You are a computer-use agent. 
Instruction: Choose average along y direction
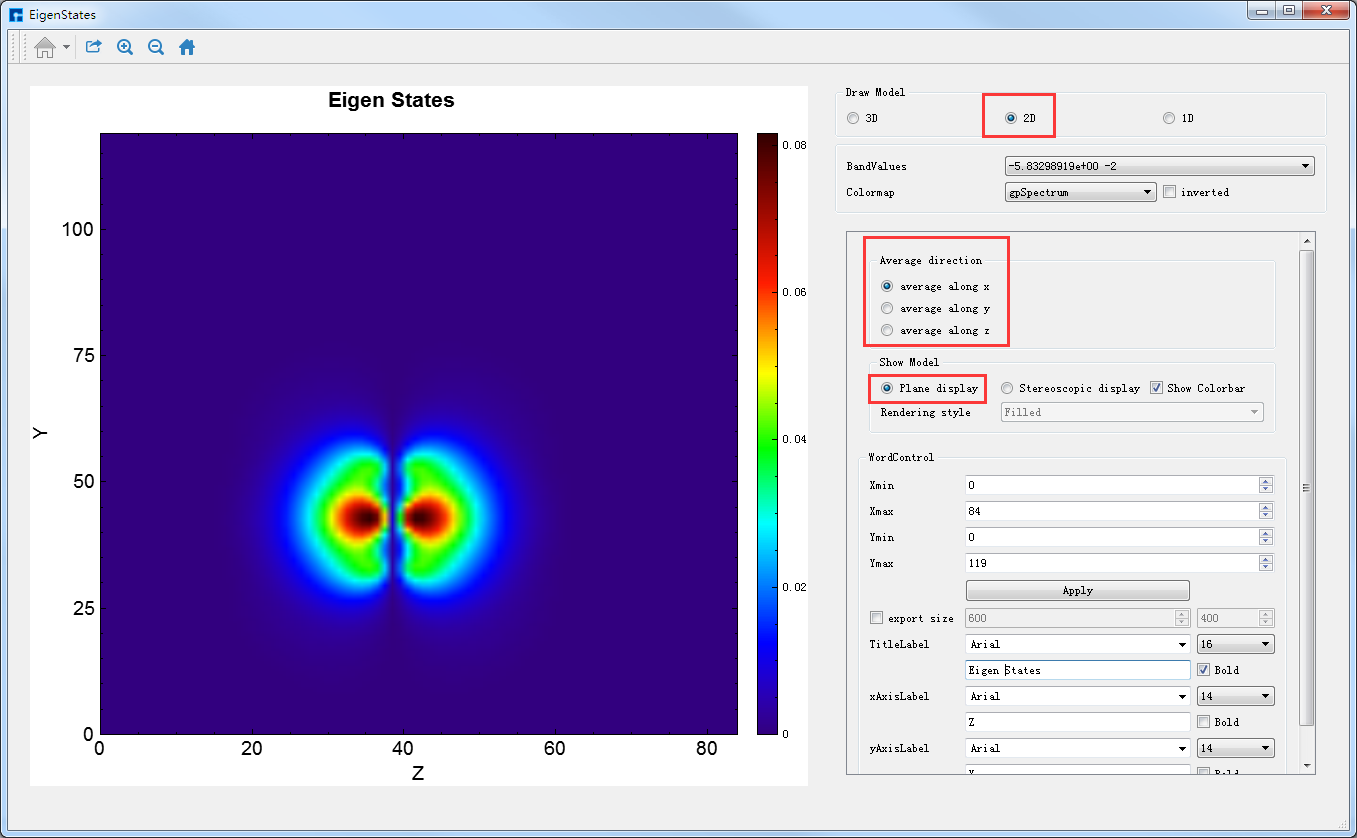click(887, 309)
